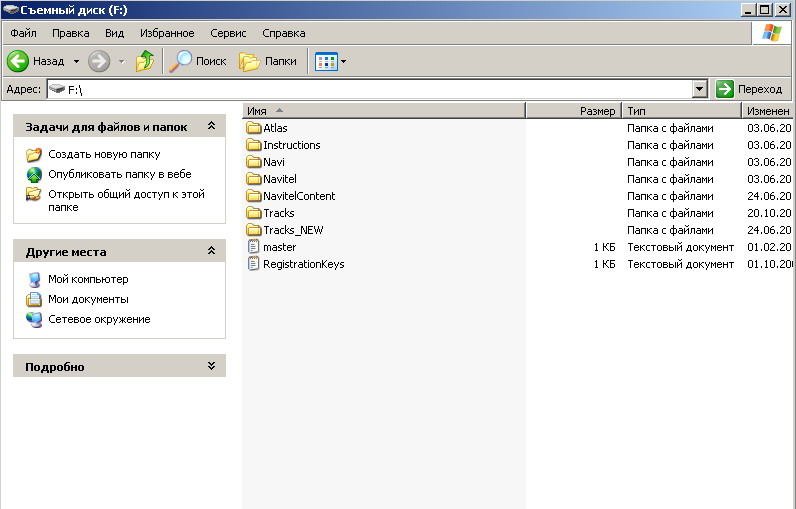Select the Navi folder icon

(x=253, y=162)
